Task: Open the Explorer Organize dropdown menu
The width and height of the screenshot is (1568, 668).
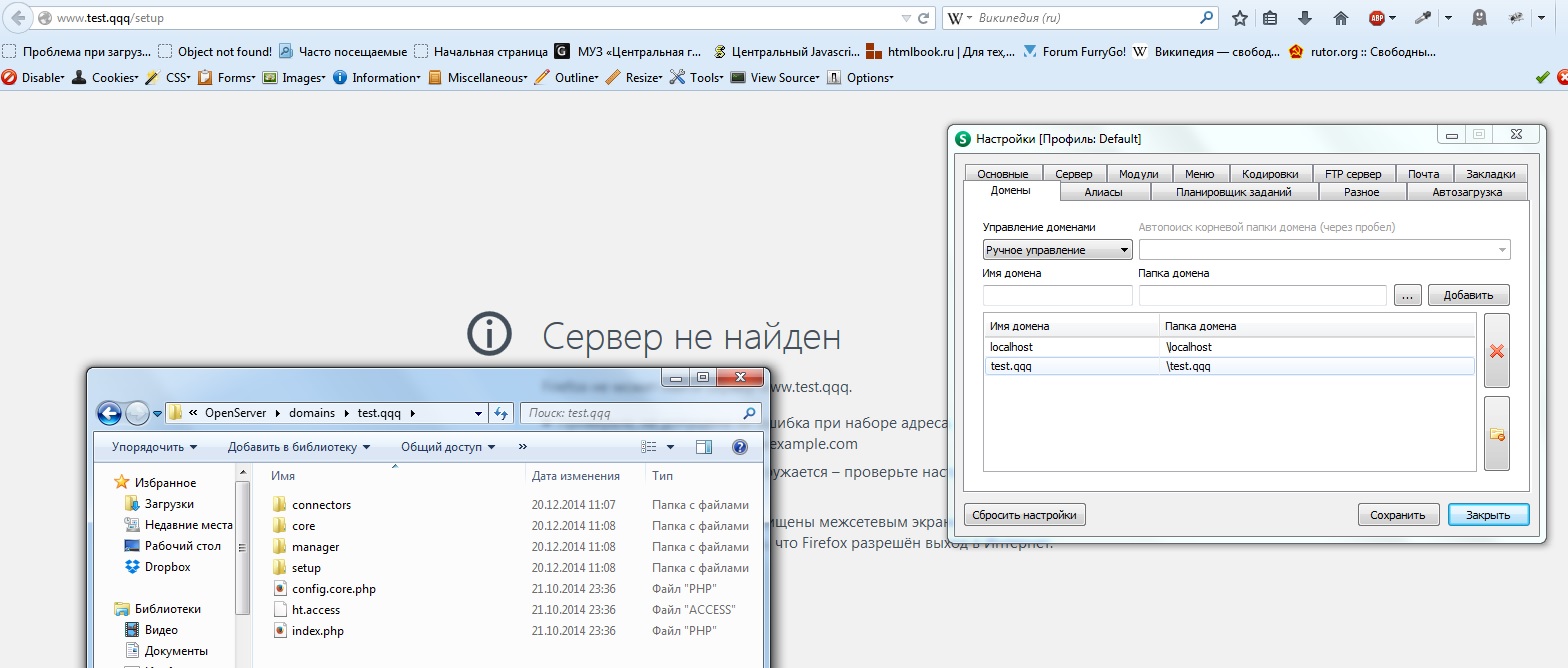Action: click(x=154, y=447)
